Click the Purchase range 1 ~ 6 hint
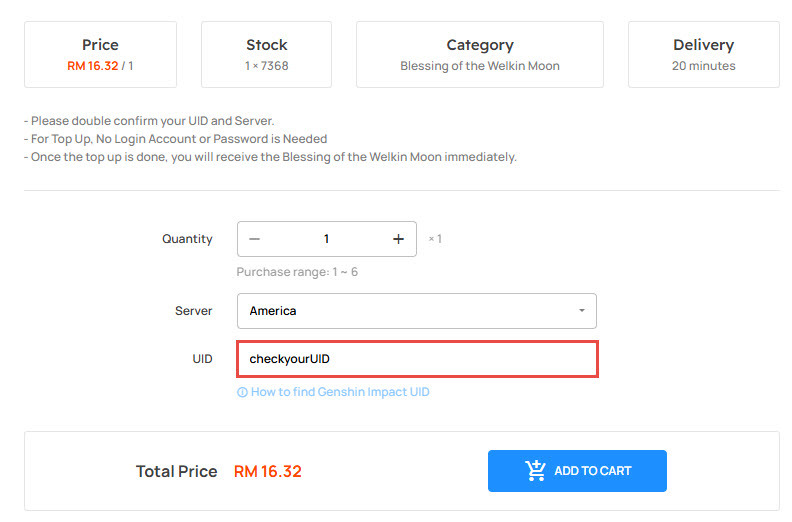 [x=297, y=272]
